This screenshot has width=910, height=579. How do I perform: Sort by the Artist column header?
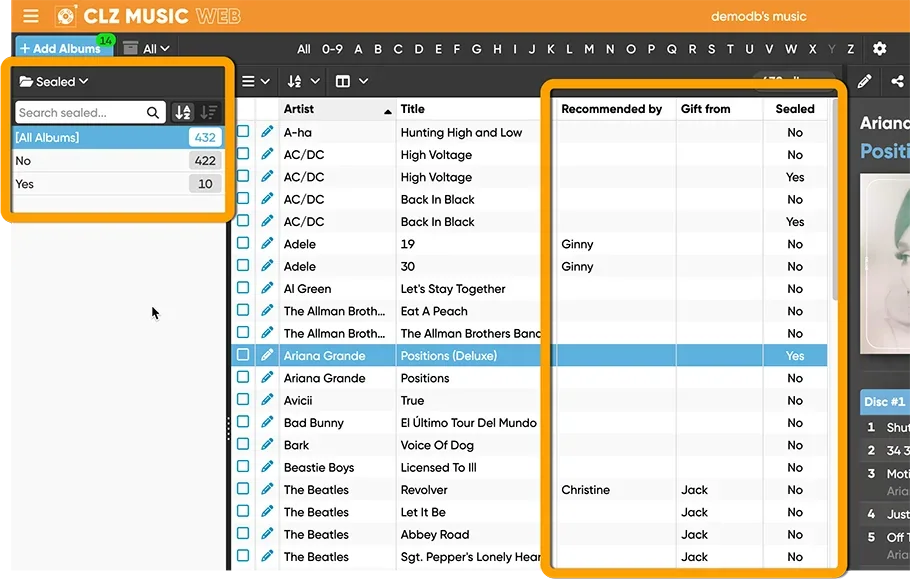pyautogui.click(x=337, y=109)
